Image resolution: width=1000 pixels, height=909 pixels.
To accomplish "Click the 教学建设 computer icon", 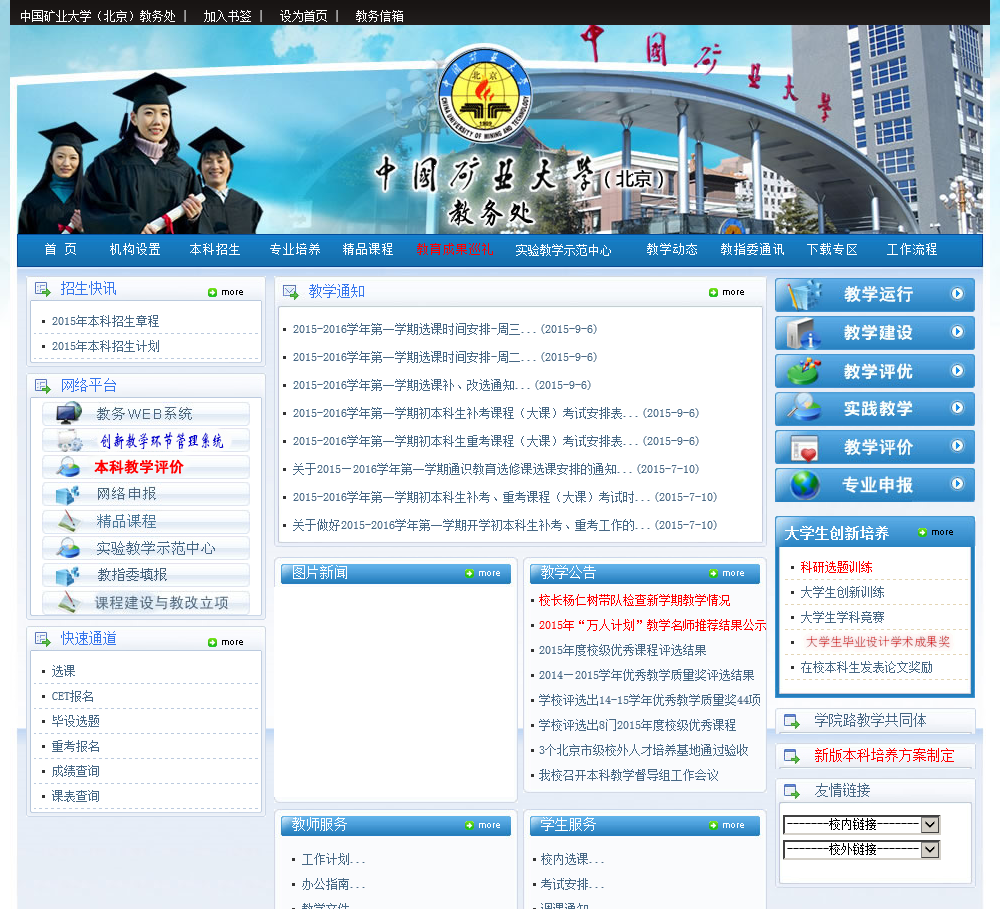I will coord(803,333).
